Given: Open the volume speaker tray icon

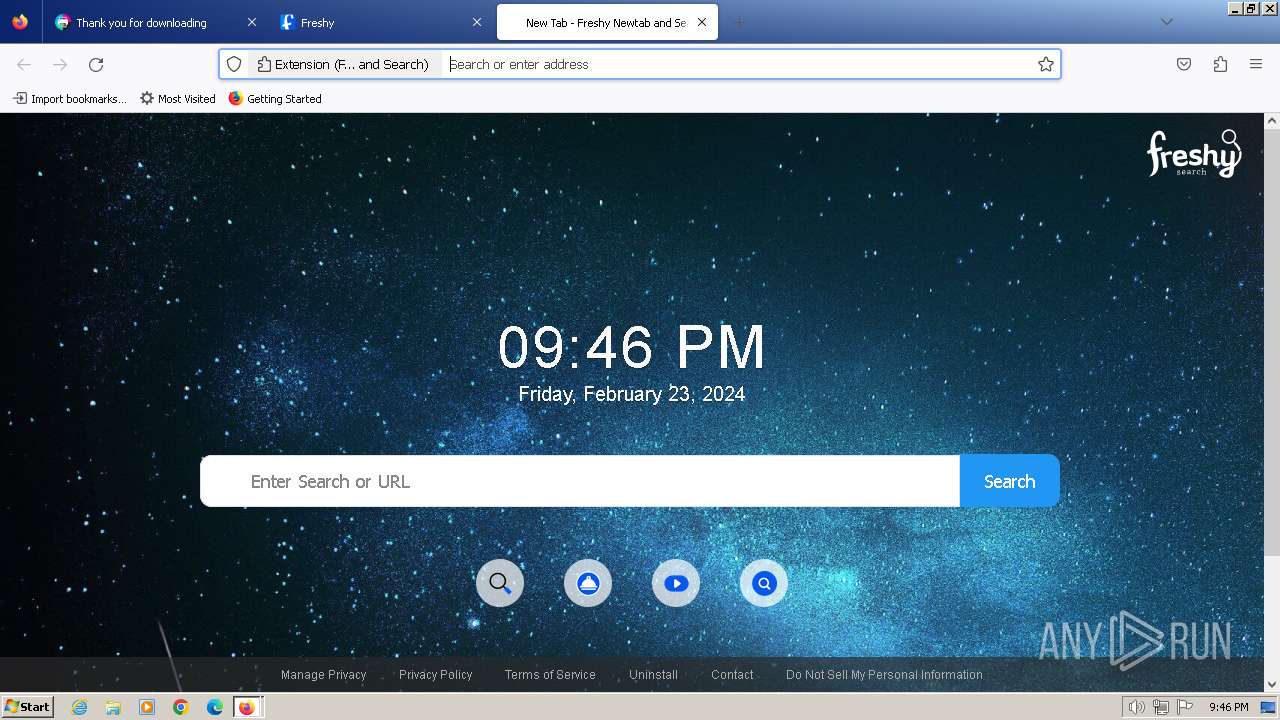Looking at the screenshot, I should (x=1137, y=707).
